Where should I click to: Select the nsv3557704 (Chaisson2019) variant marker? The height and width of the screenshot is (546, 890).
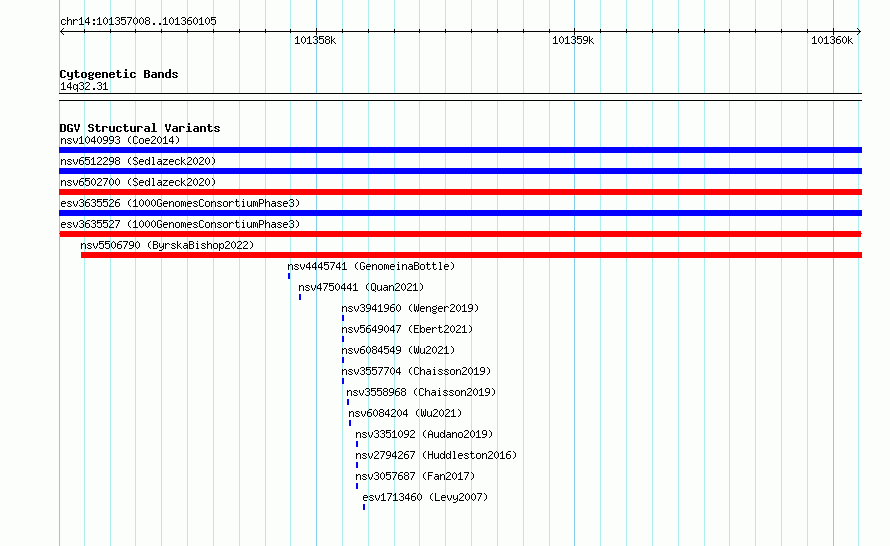click(x=343, y=381)
